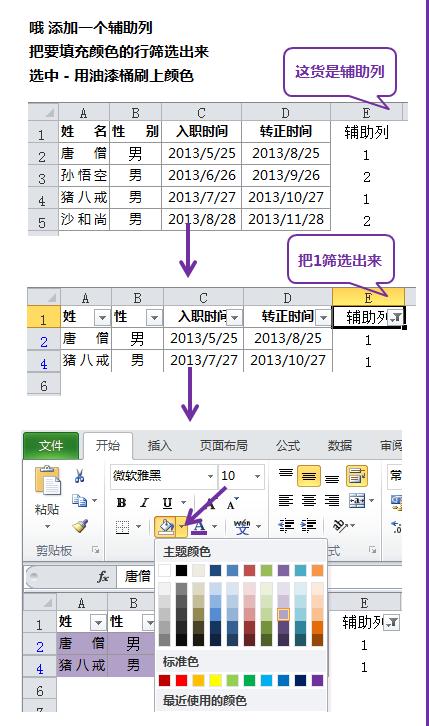Click the Top Align icon
The height and width of the screenshot is (726, 429).
point(286,474)
